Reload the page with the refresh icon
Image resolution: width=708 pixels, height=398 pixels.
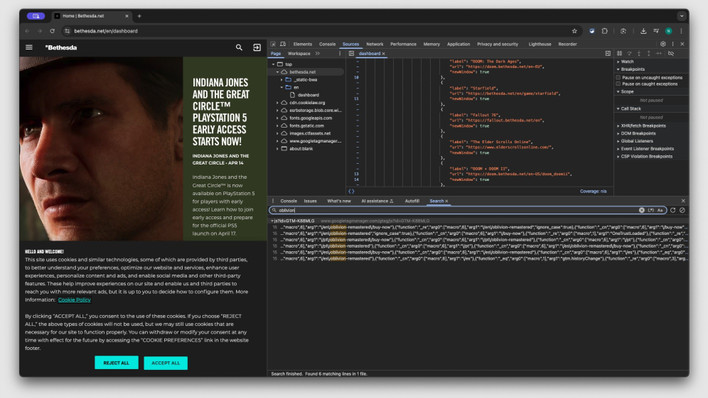(52, 31)
